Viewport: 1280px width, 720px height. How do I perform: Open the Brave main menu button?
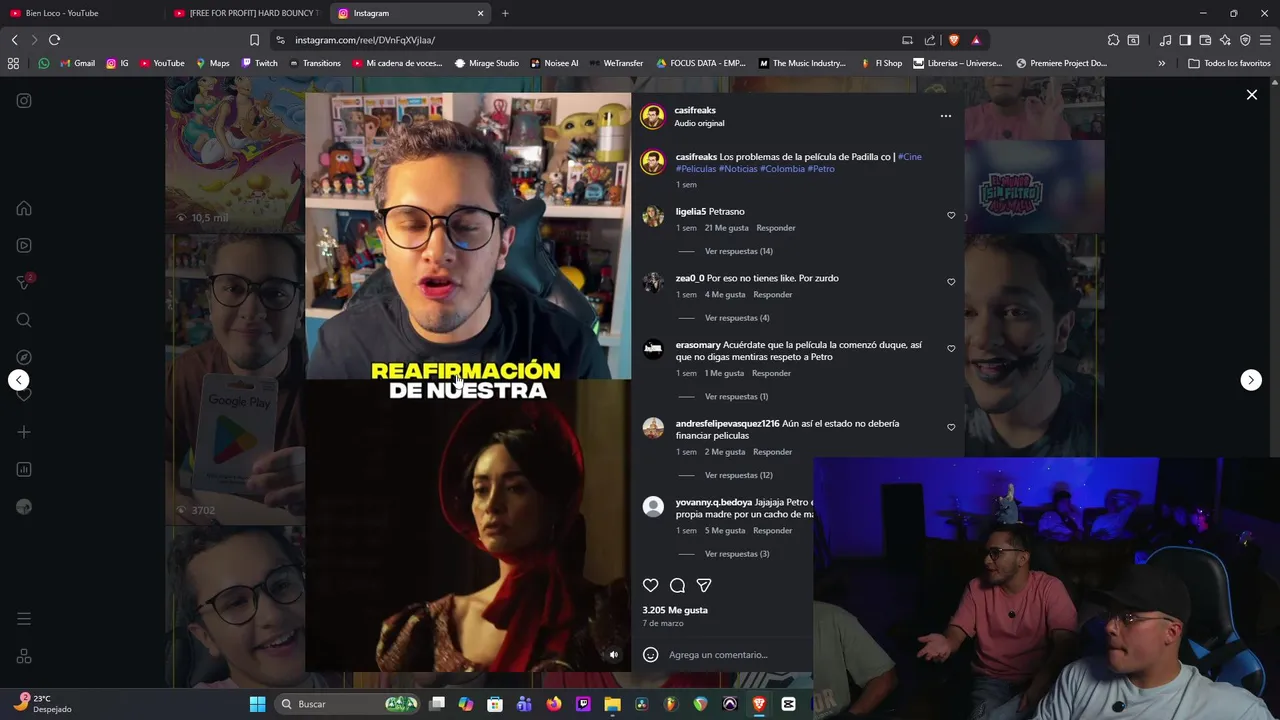1265,40
